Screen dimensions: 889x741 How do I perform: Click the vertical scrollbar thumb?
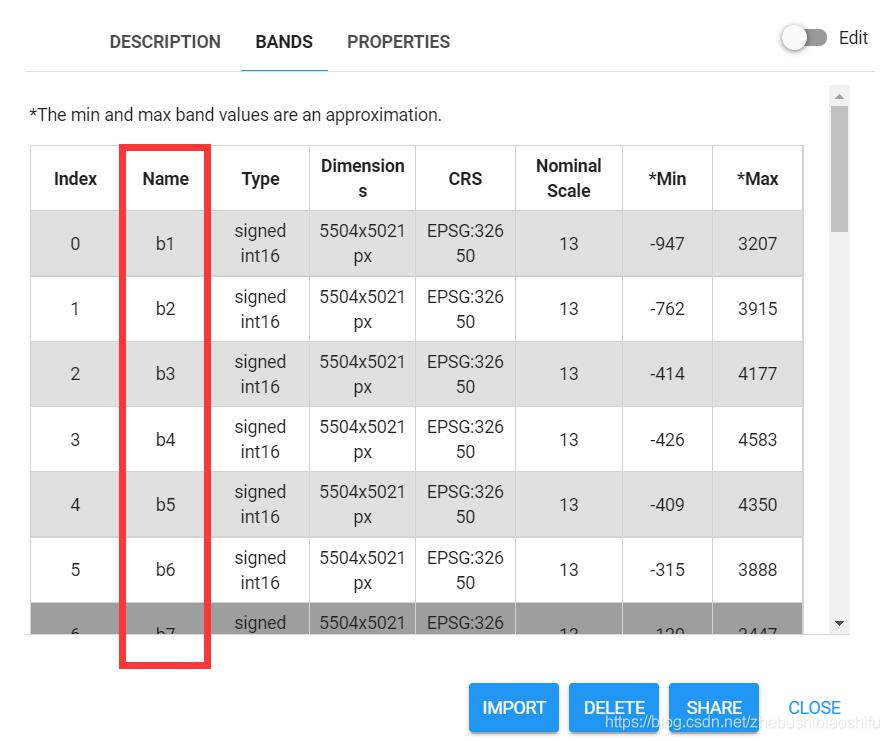[840, 168]
